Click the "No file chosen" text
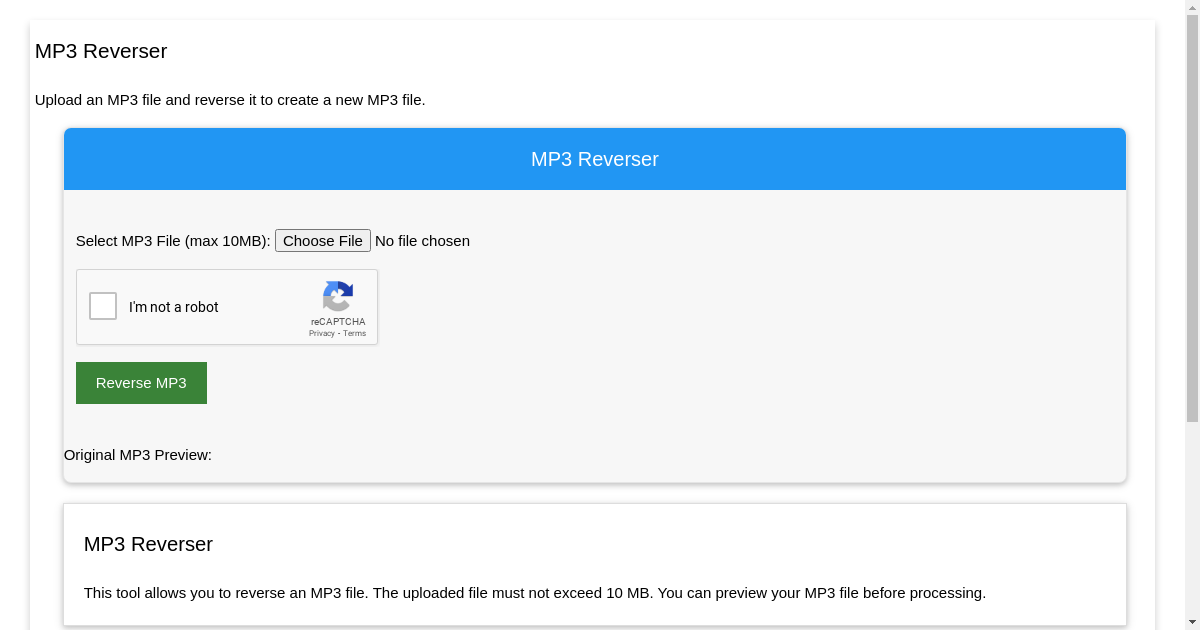The width and height of the screenshot is (1200, 630). 422,241
